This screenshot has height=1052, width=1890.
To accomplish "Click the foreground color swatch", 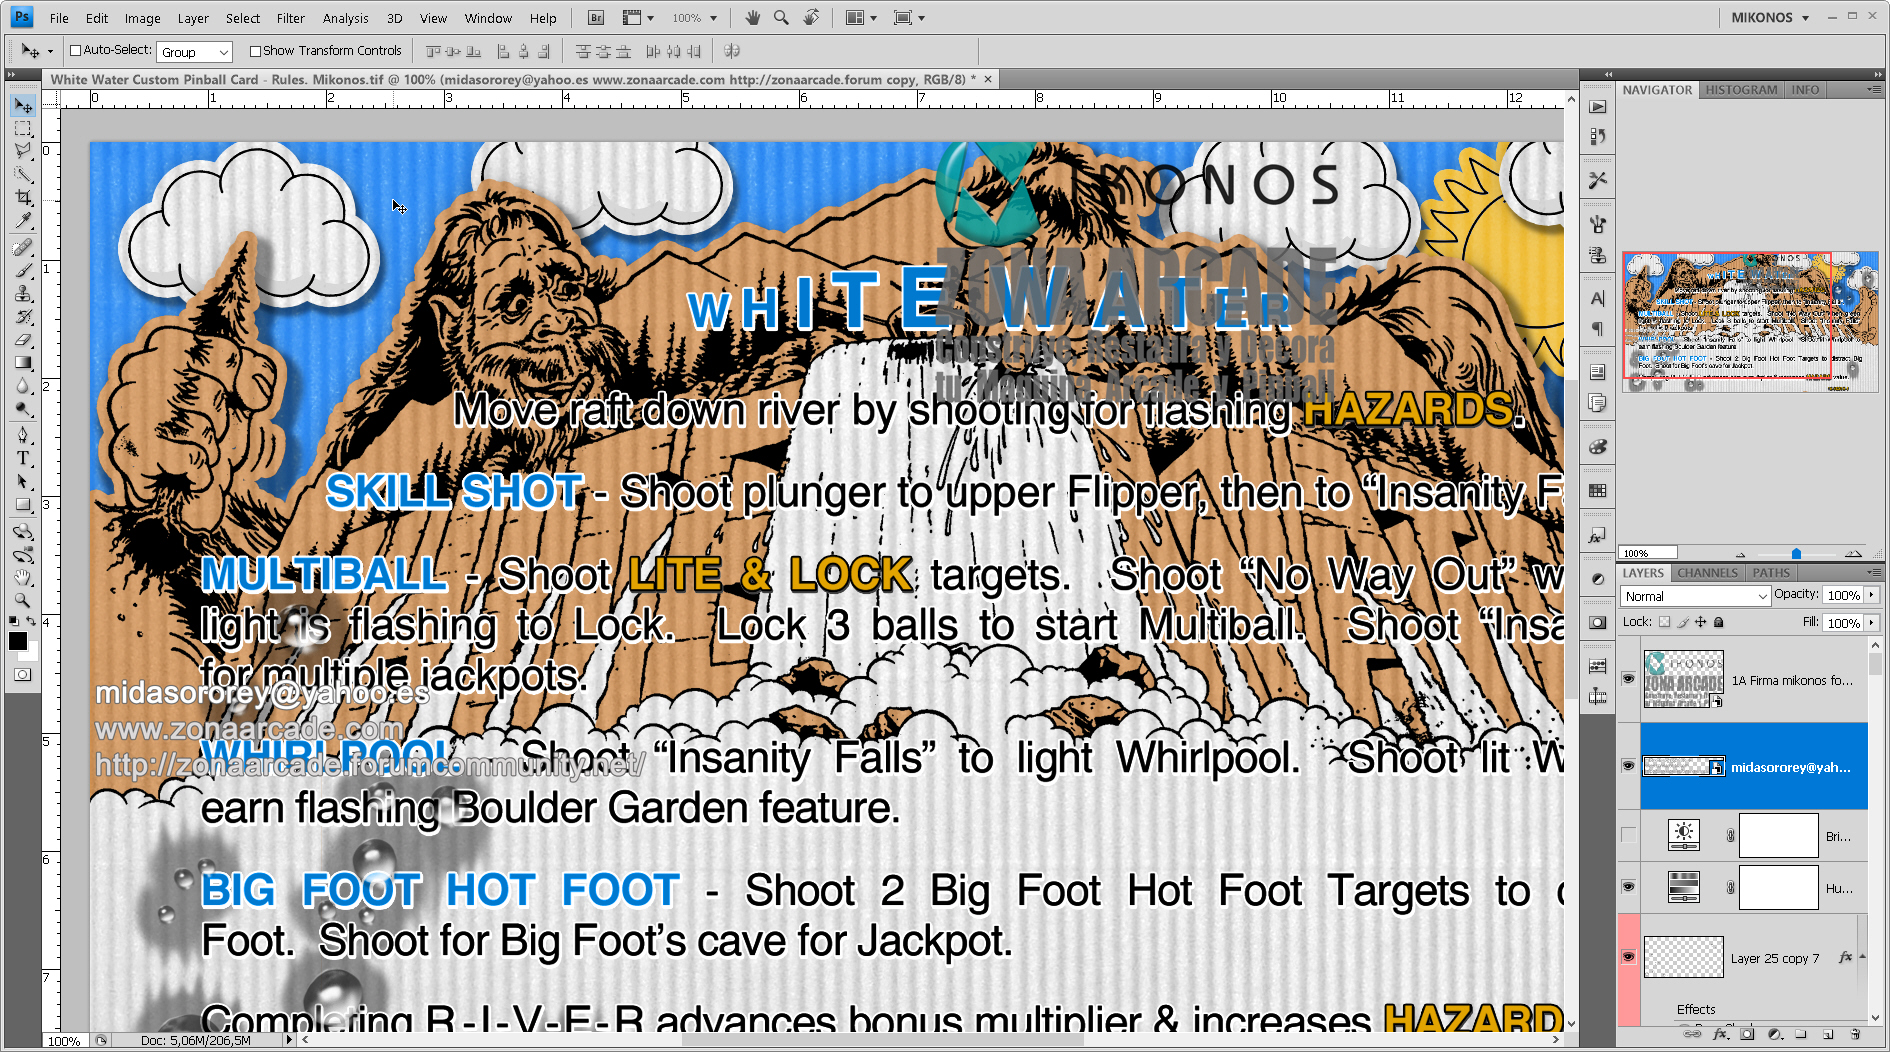I will click(17, 641).
